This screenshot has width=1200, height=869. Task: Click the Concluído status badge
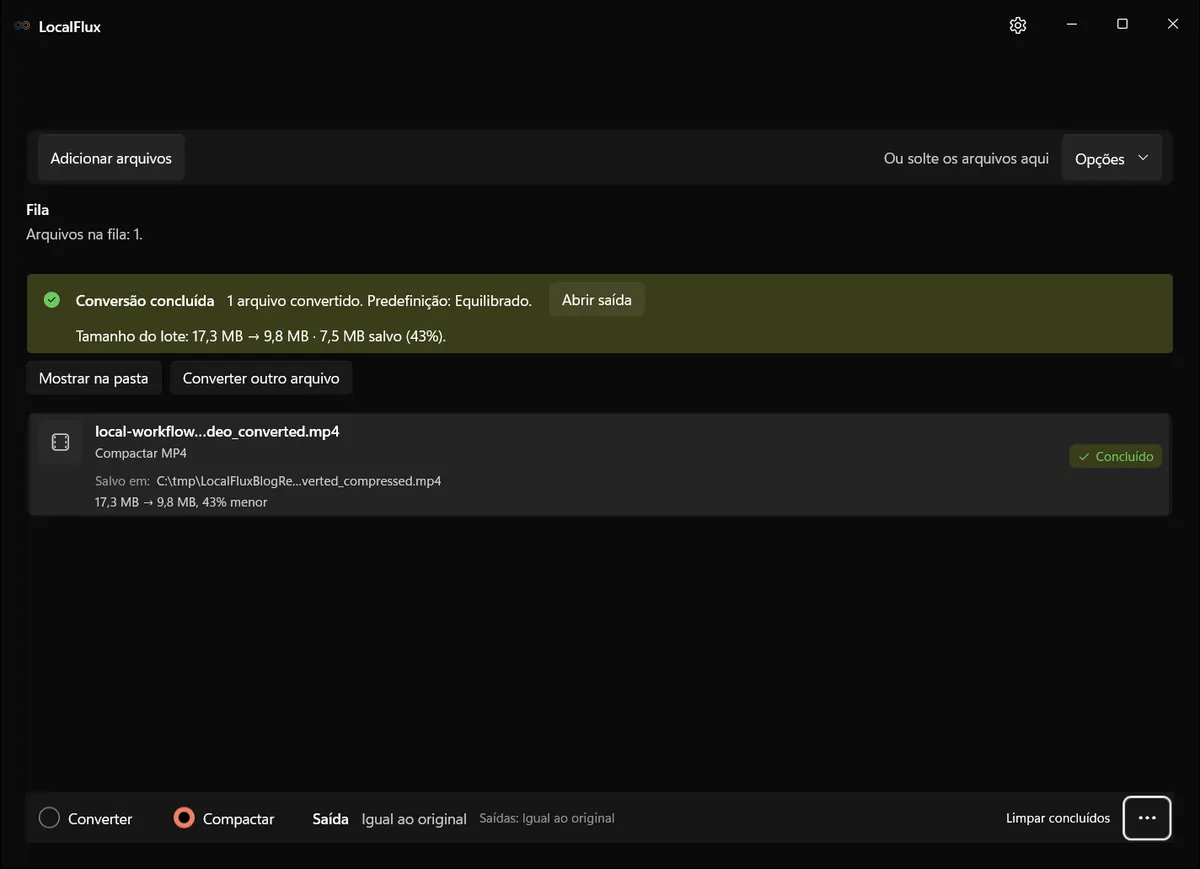click(x=1116, y=456)
